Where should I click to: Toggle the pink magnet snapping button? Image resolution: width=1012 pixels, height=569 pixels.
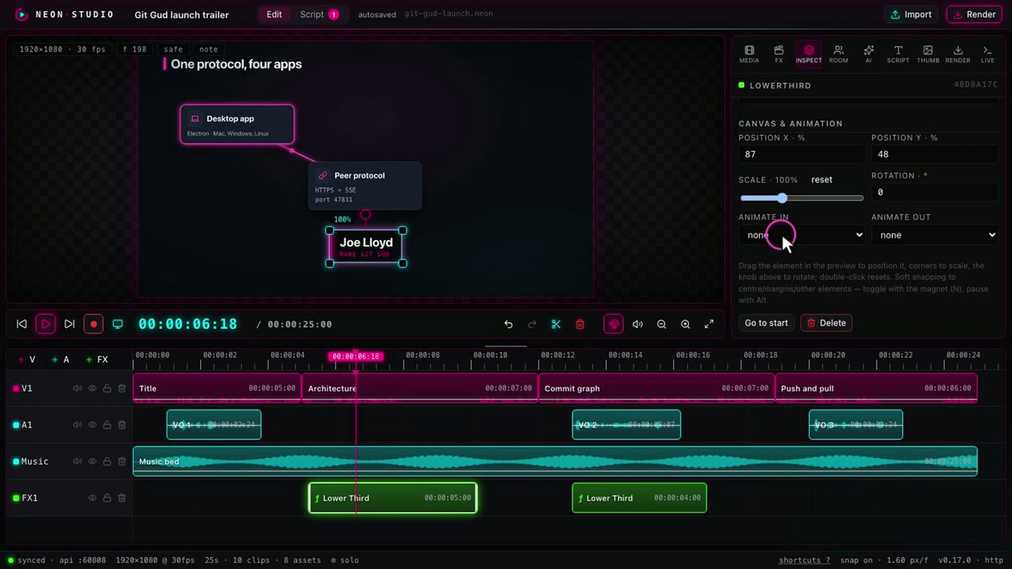point(613,324)
